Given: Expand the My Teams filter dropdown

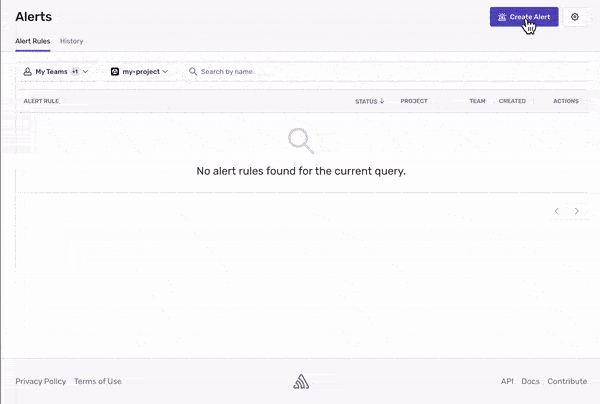Looking at the screenshot, I should click(56, 72).
